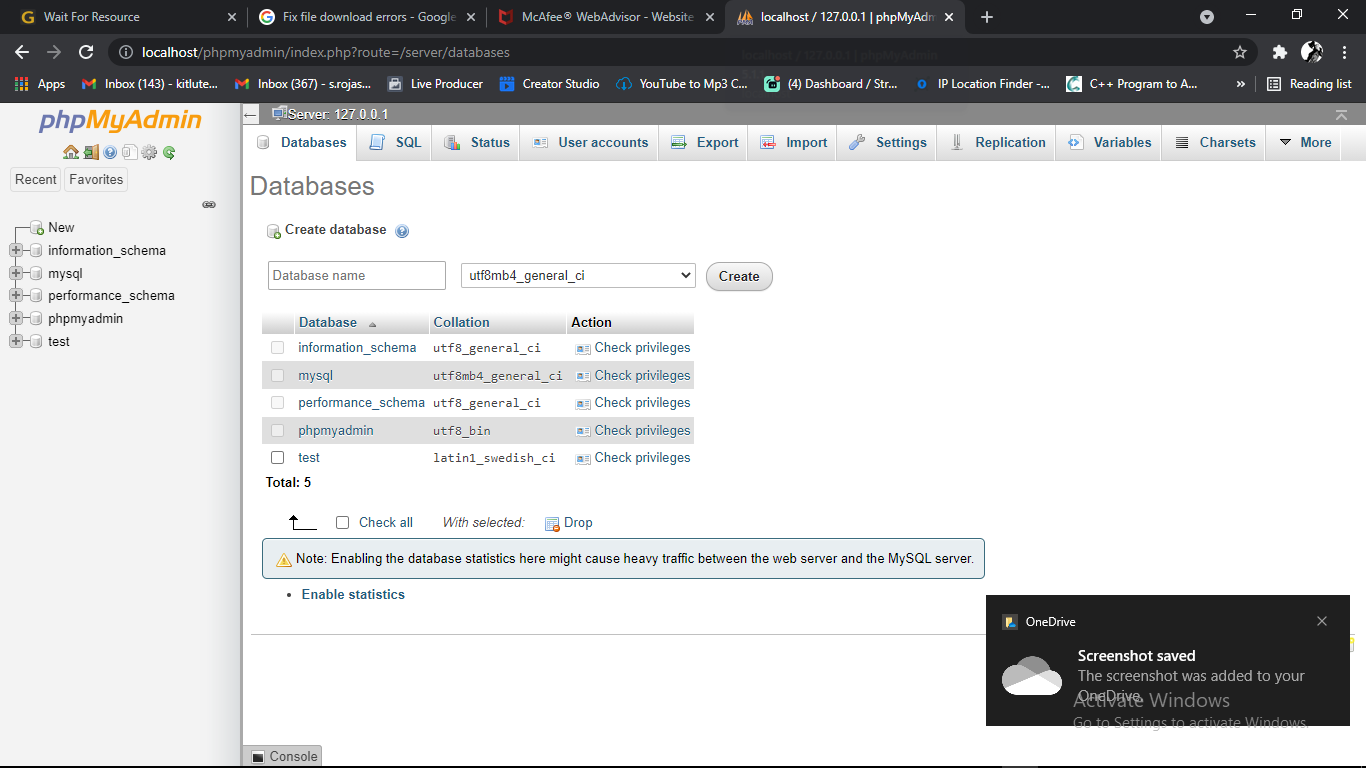Open the User accounts tab
The image size is (1366, 768).
click(591, 143)
